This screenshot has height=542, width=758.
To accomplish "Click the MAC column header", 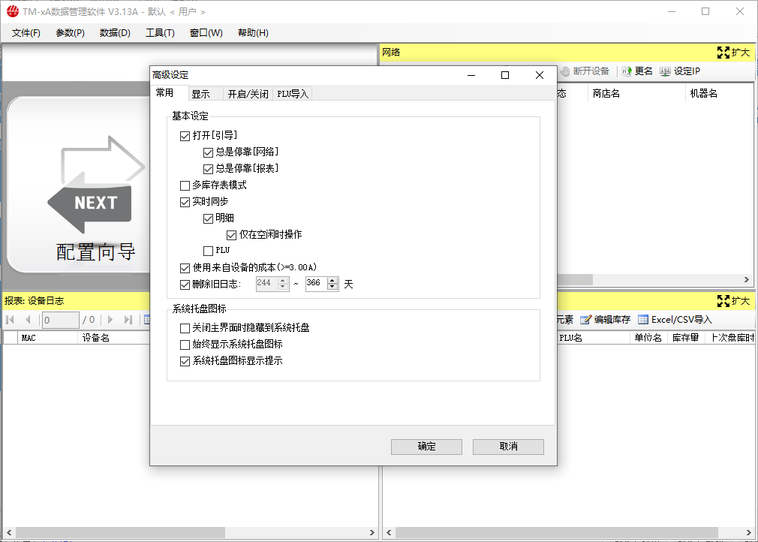I will (47, 337).
